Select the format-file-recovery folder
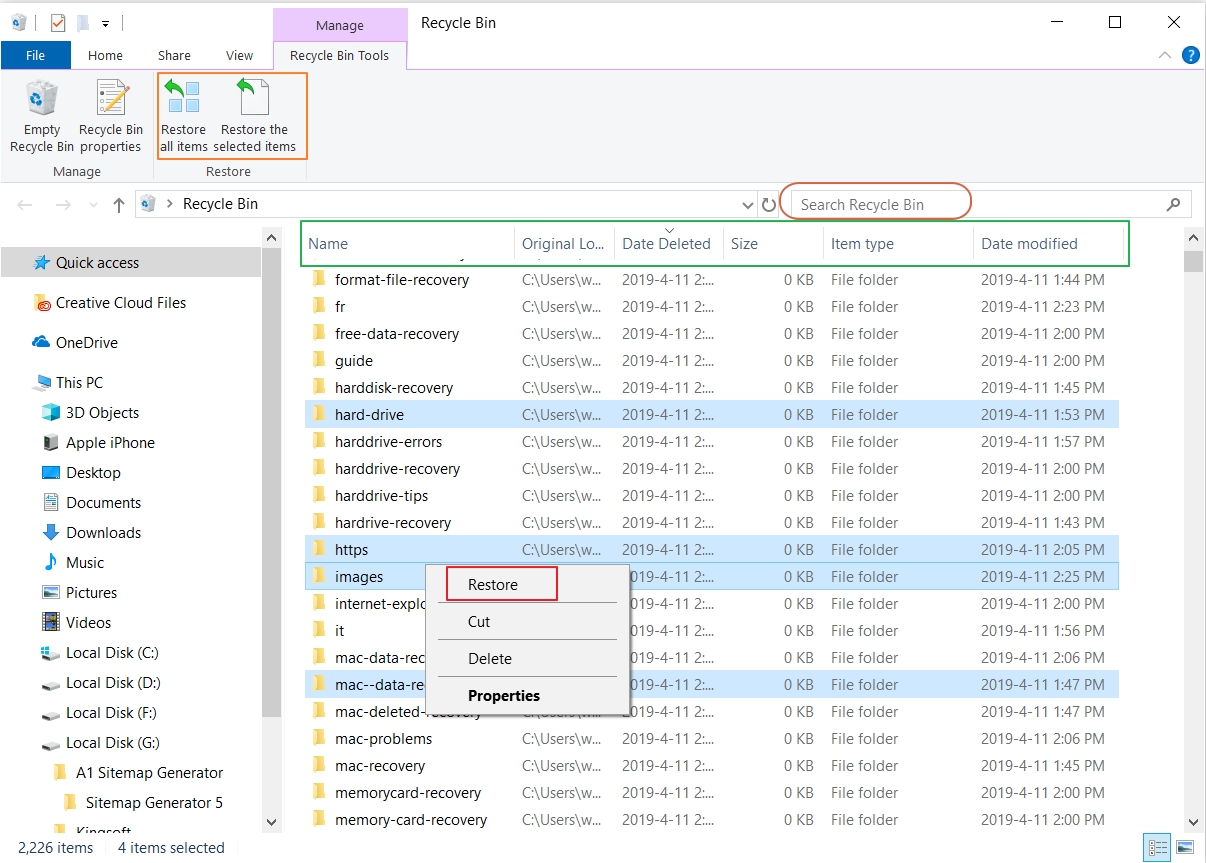 tap(401, 280)
